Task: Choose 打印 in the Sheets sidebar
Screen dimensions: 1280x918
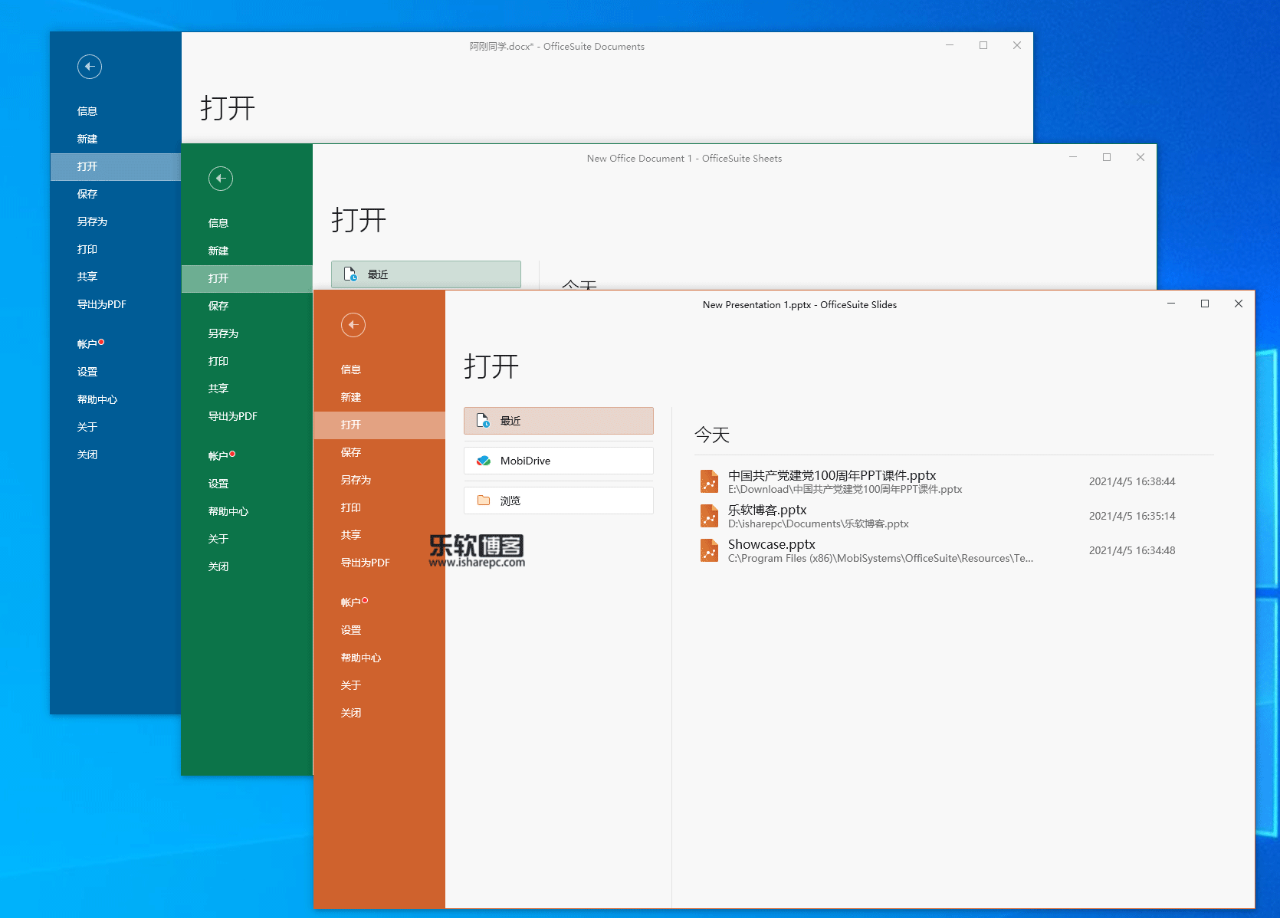Action: click(219, 361)
